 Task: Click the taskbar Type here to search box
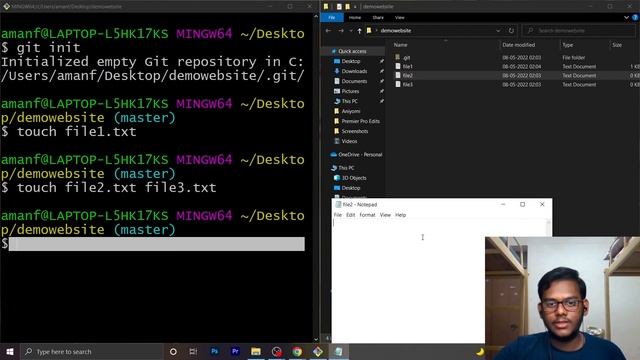coord(92,351)
